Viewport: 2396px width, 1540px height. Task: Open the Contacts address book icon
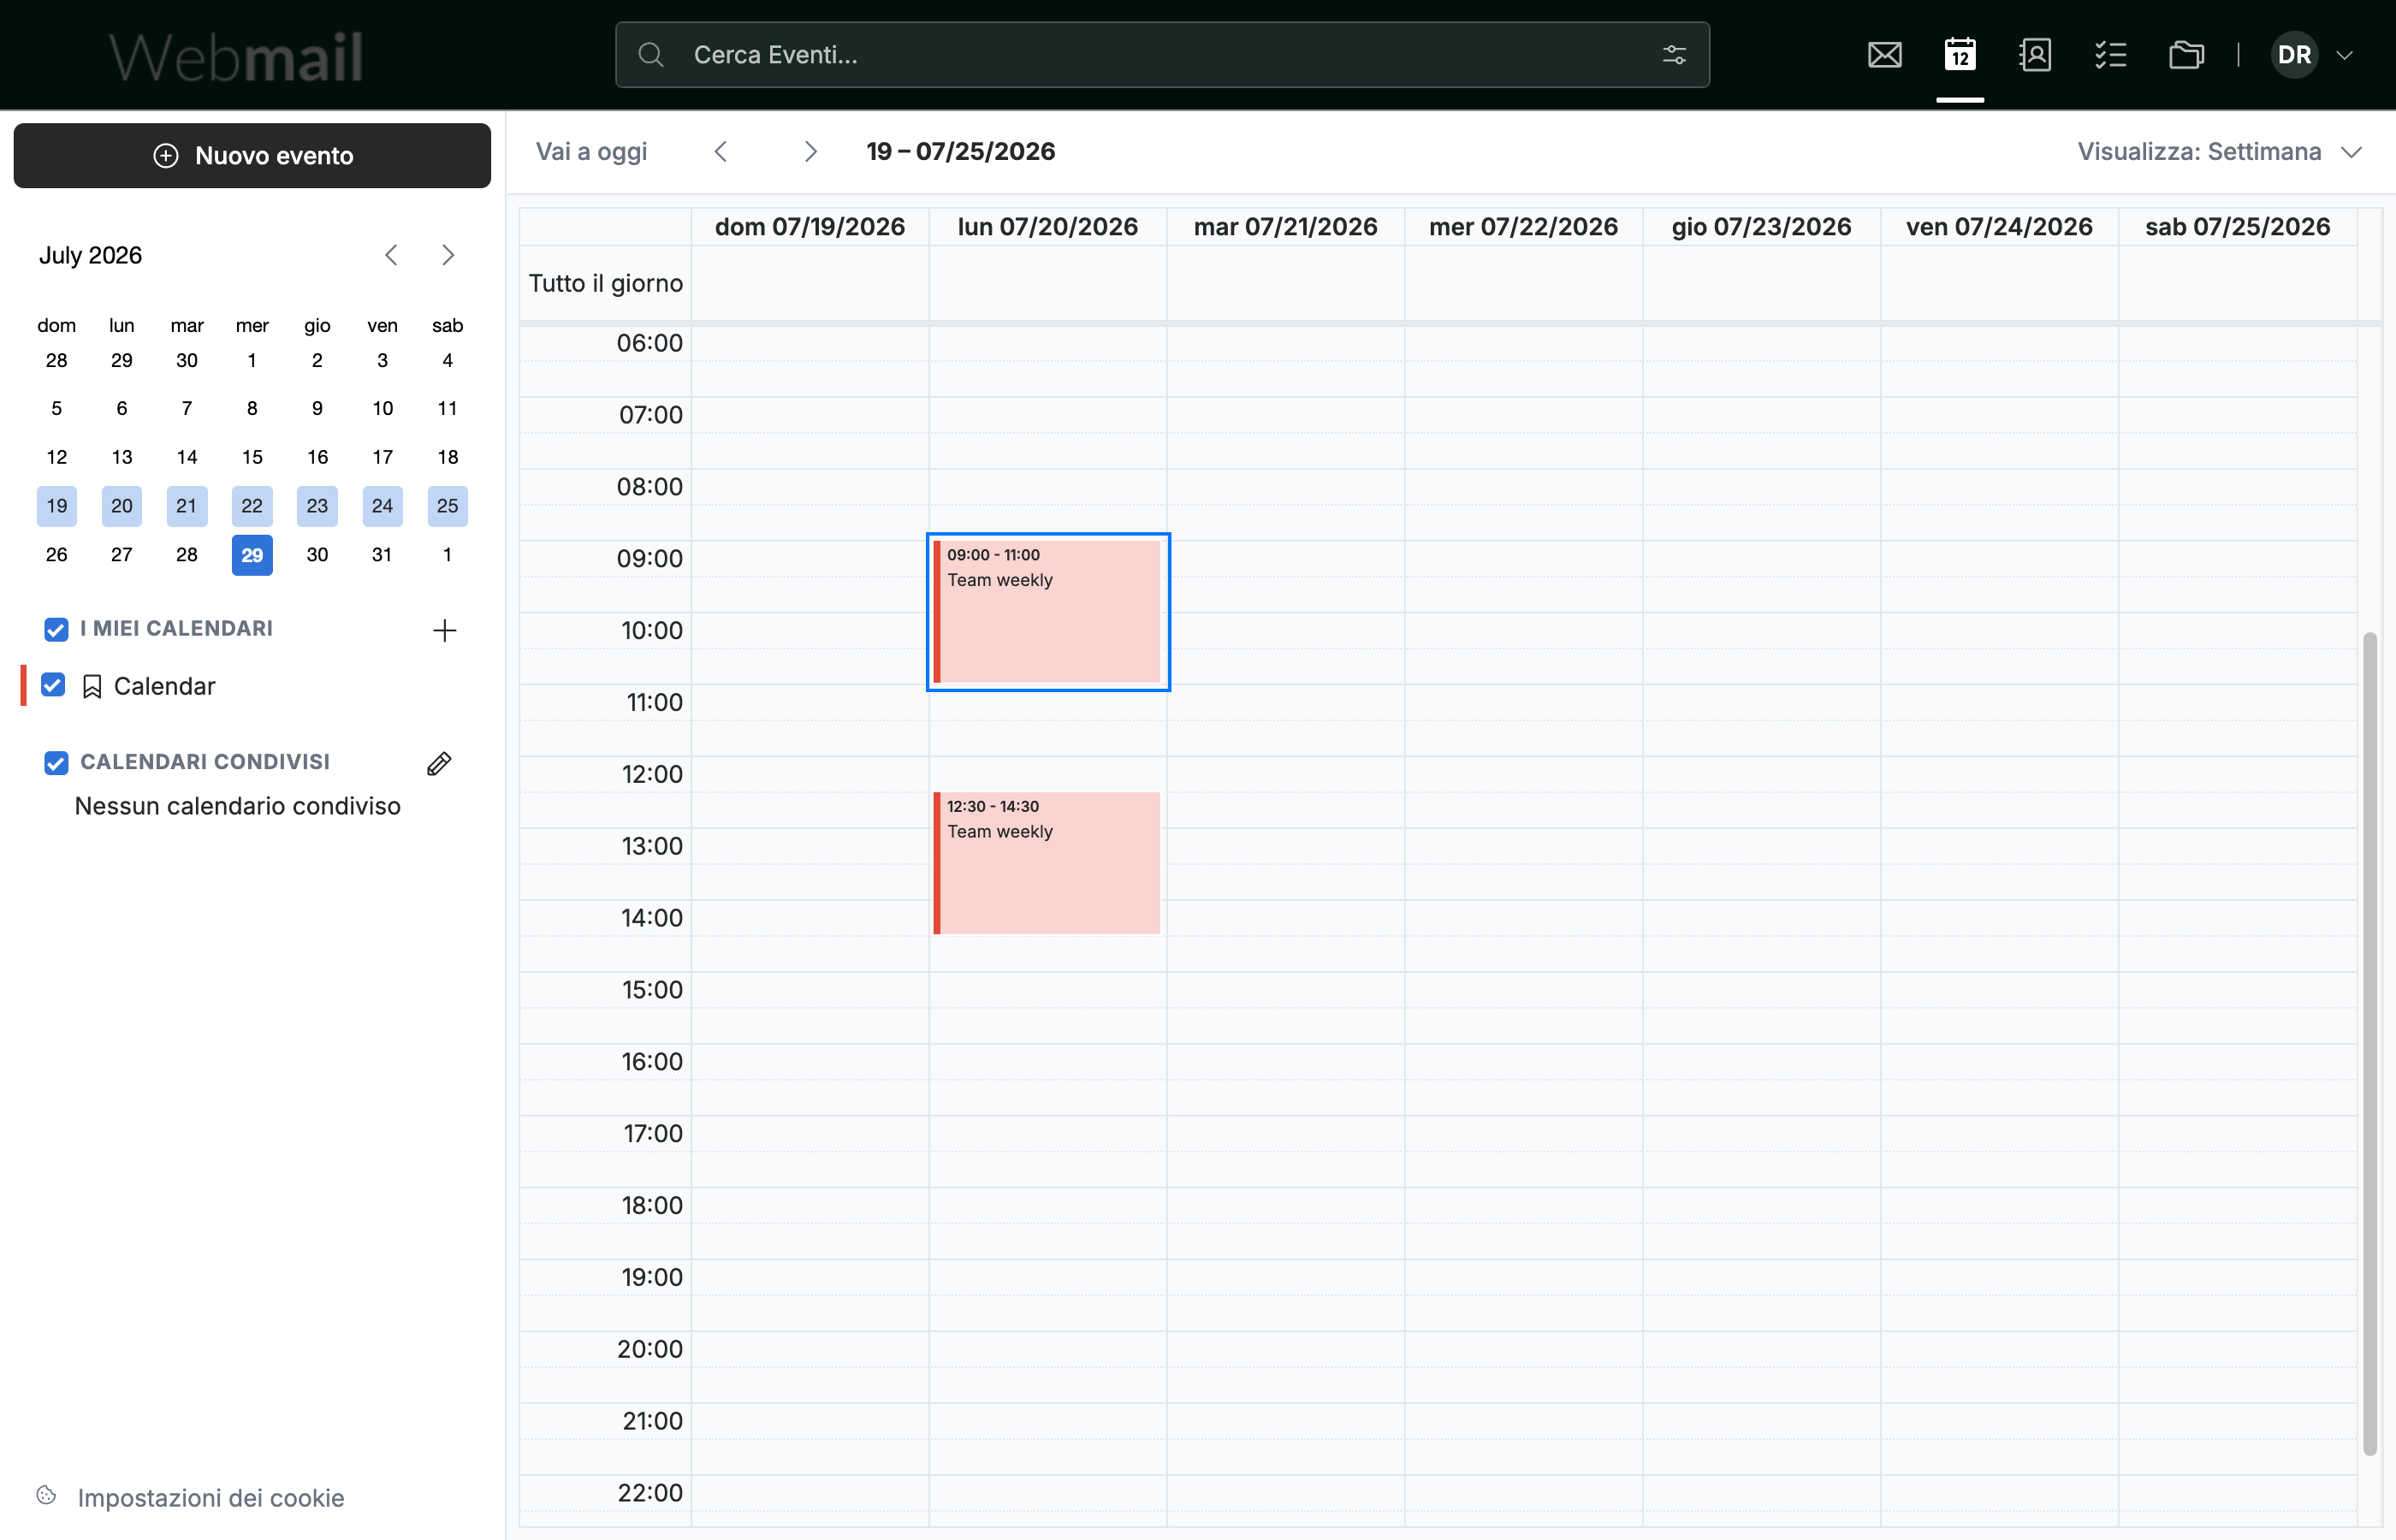point(2035,55)
